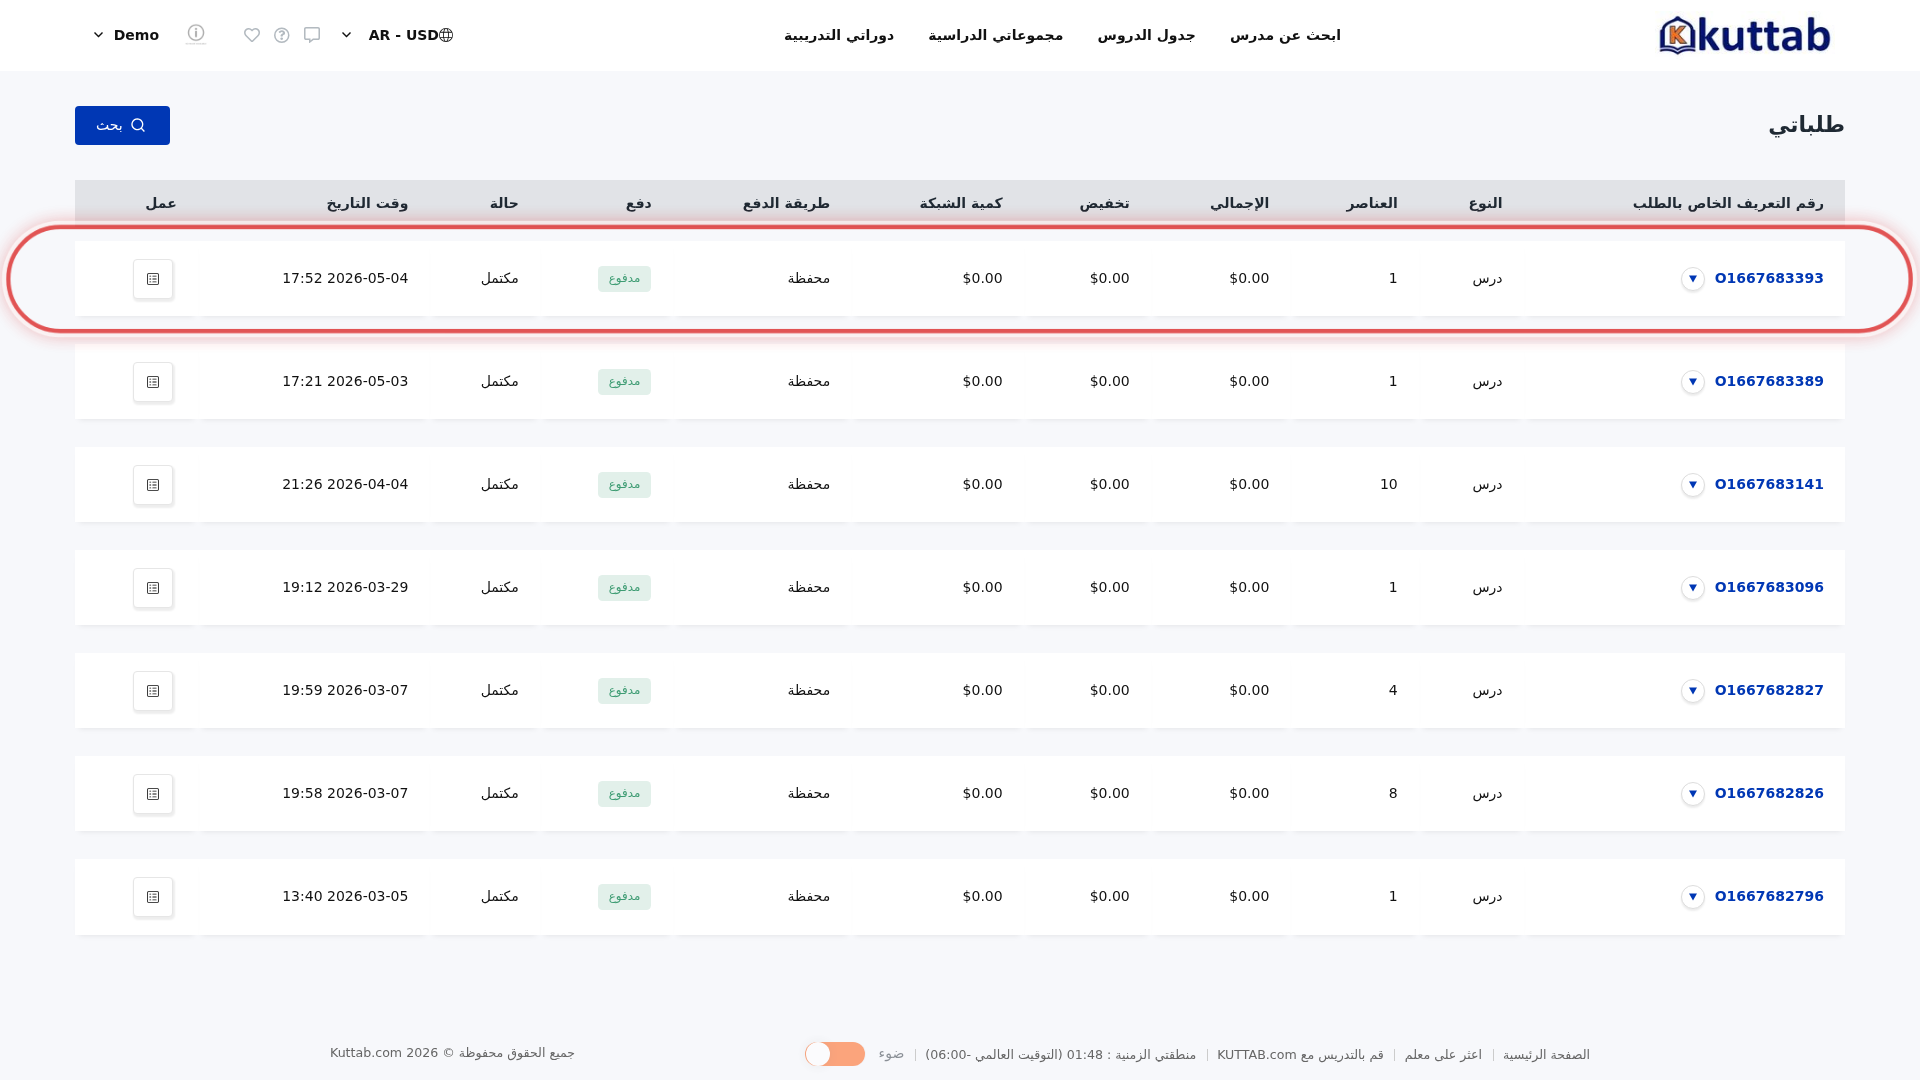Open the favorites heart icon in header

click(252, 35)
